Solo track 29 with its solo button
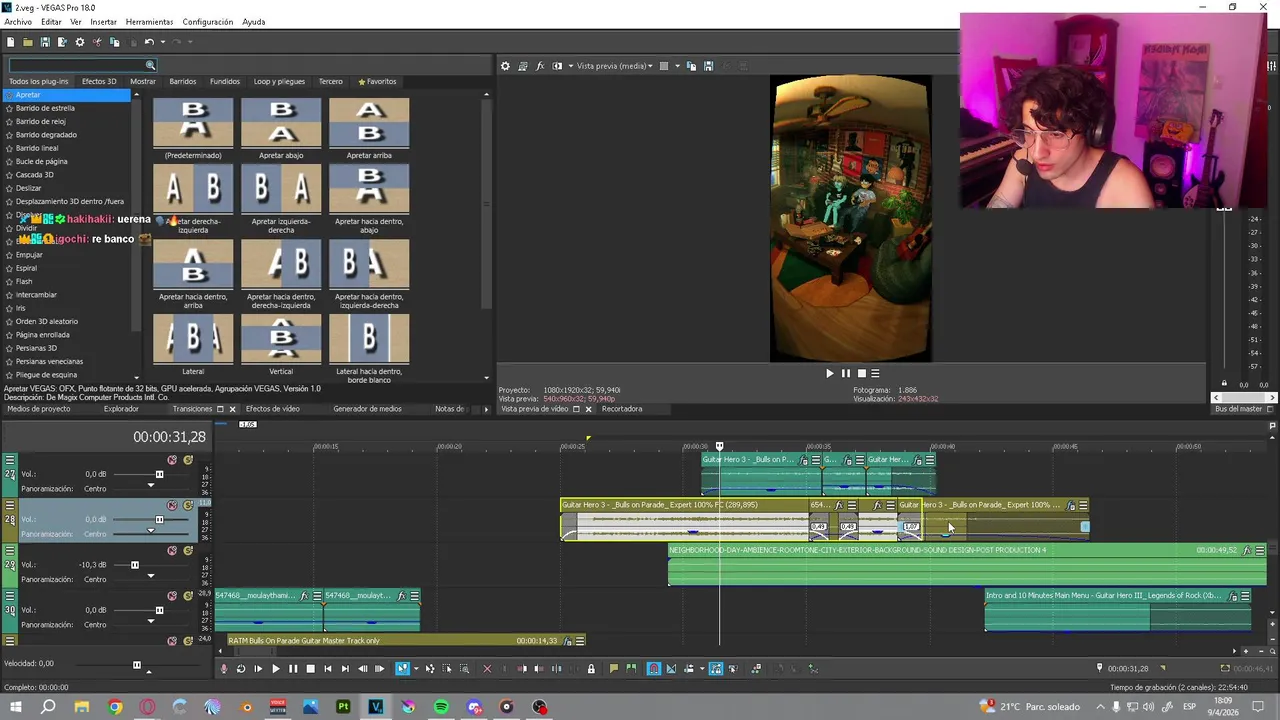Viewport: 1280px width, 720px height. coord(188,550)
